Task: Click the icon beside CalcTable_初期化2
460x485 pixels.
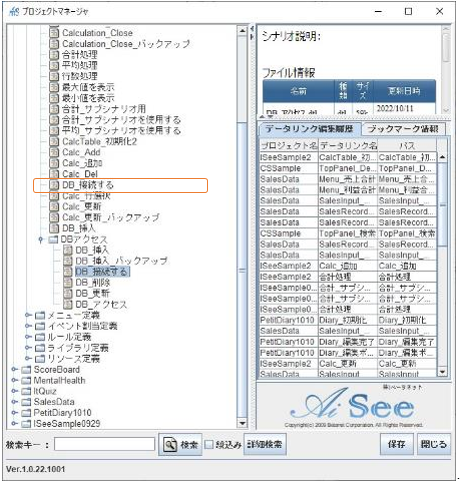Action: coord(54,141)
